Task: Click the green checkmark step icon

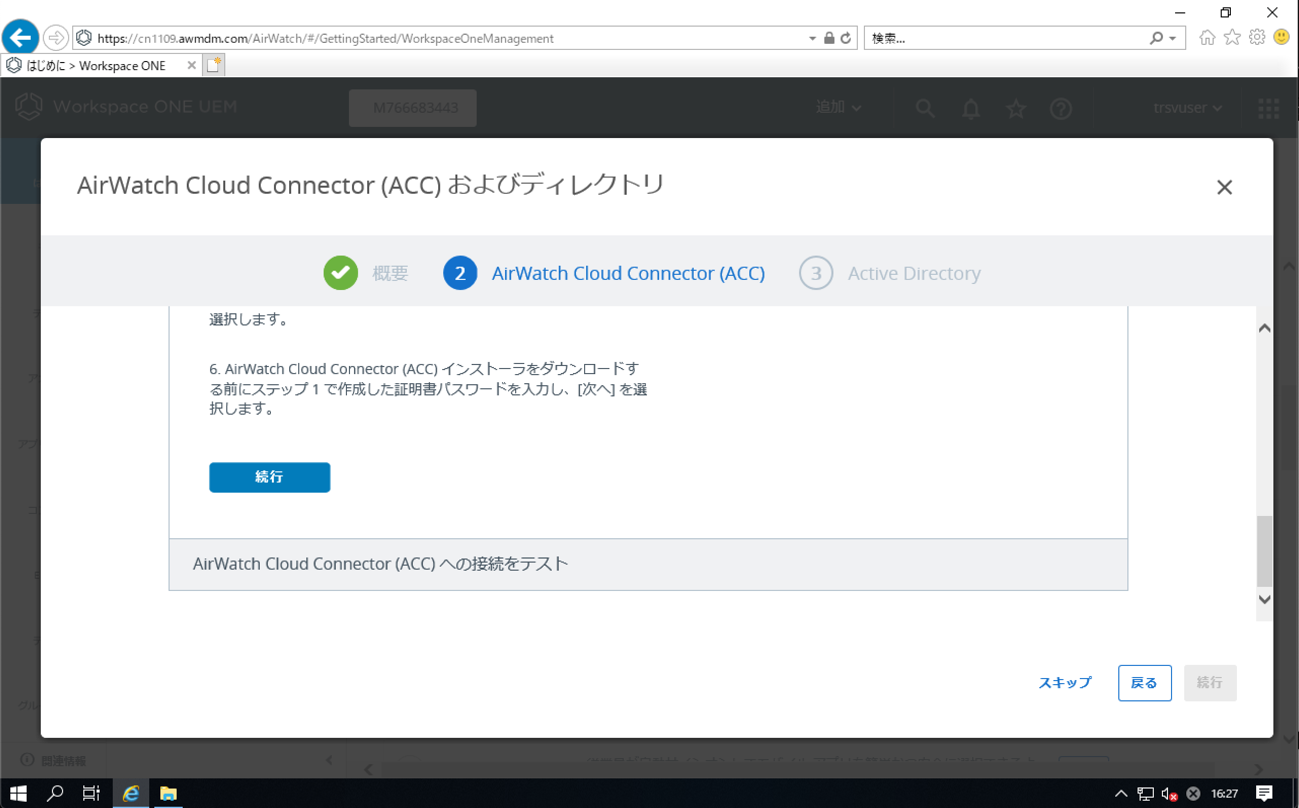Action: pos(341,273)
